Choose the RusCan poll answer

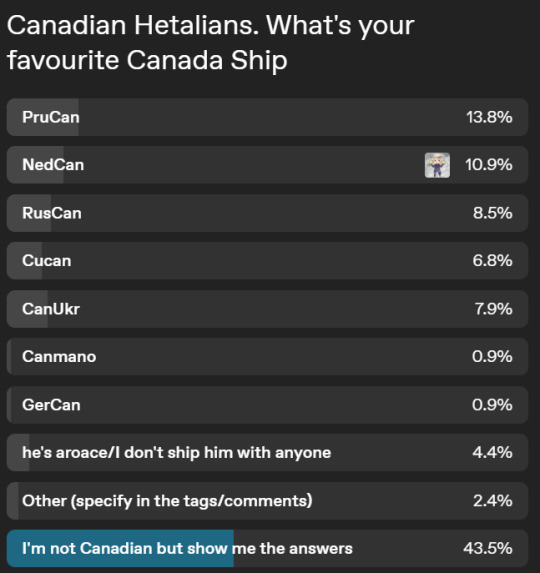(x=267, y=213)
